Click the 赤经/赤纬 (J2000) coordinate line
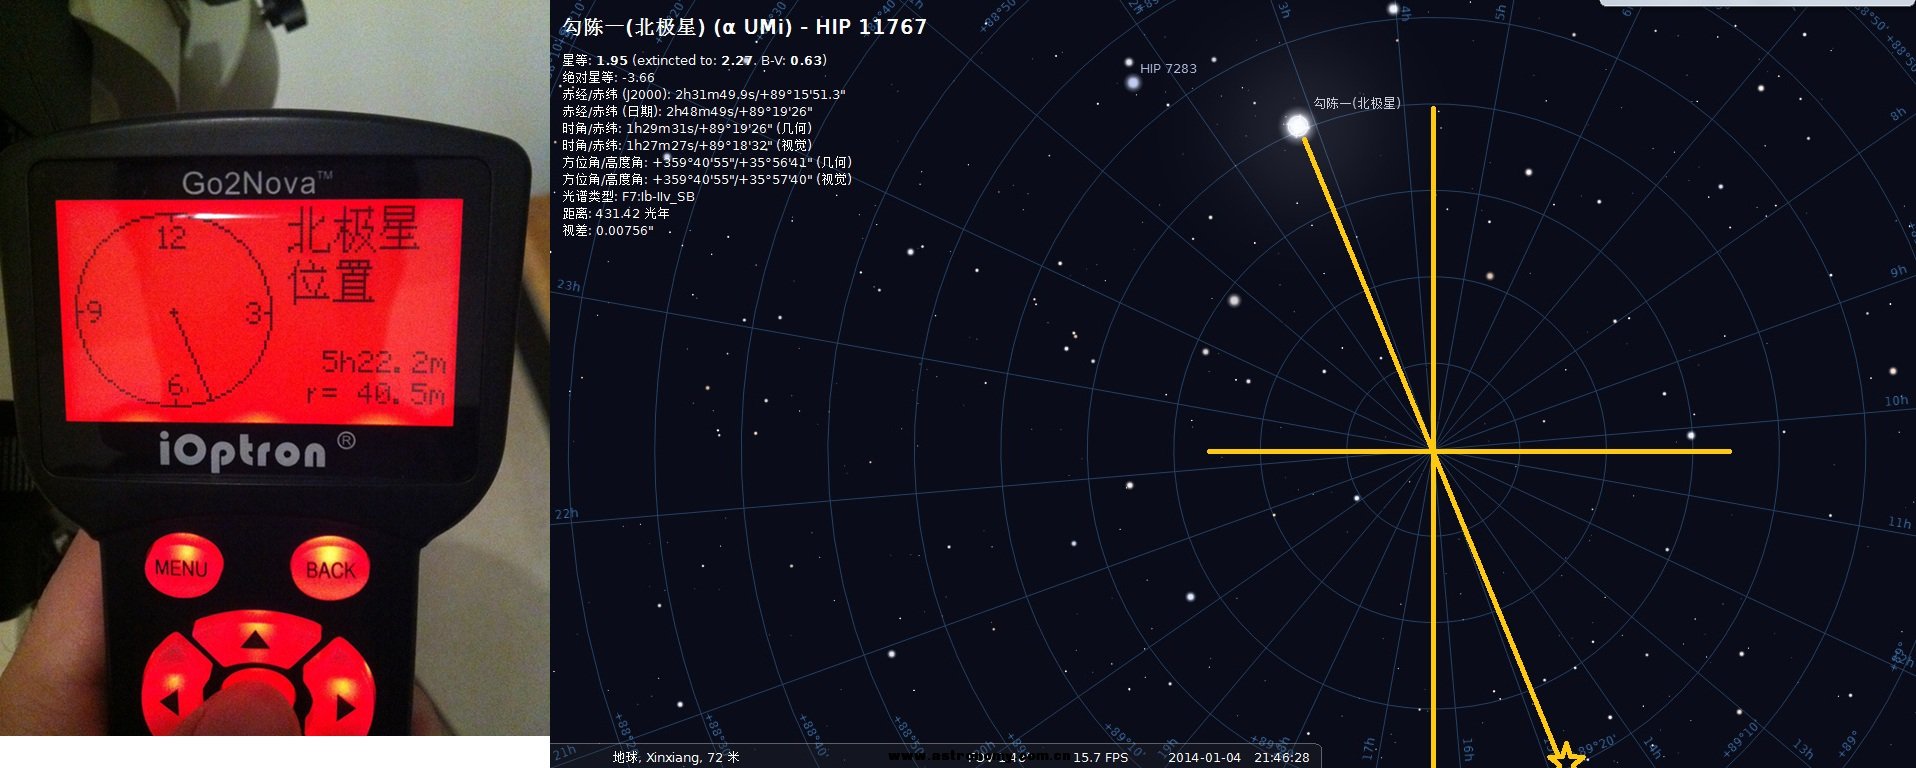Screen dimensions: 1916x768 click(x=703, y=94)
